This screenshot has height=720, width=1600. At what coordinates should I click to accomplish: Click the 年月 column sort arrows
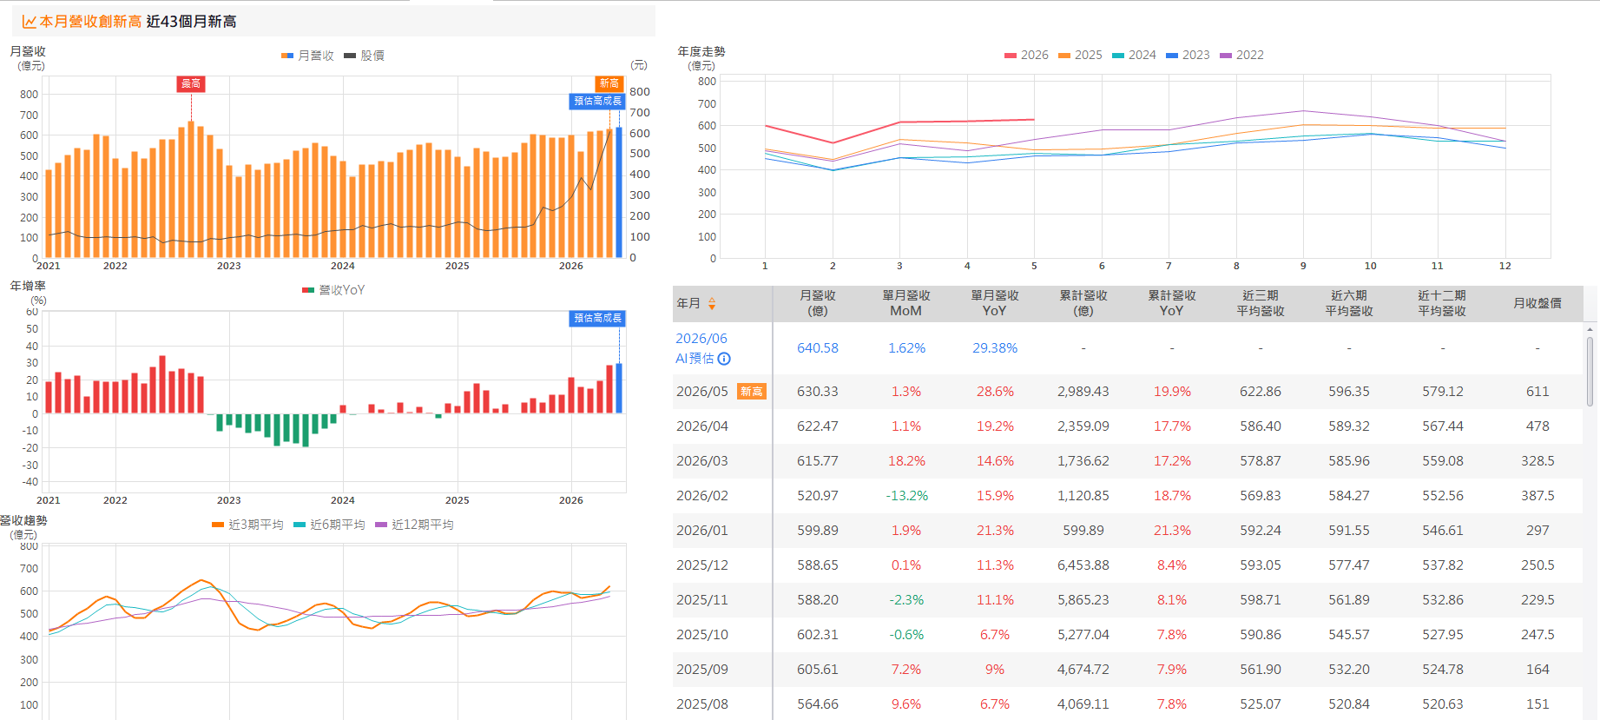pos(712,303)
